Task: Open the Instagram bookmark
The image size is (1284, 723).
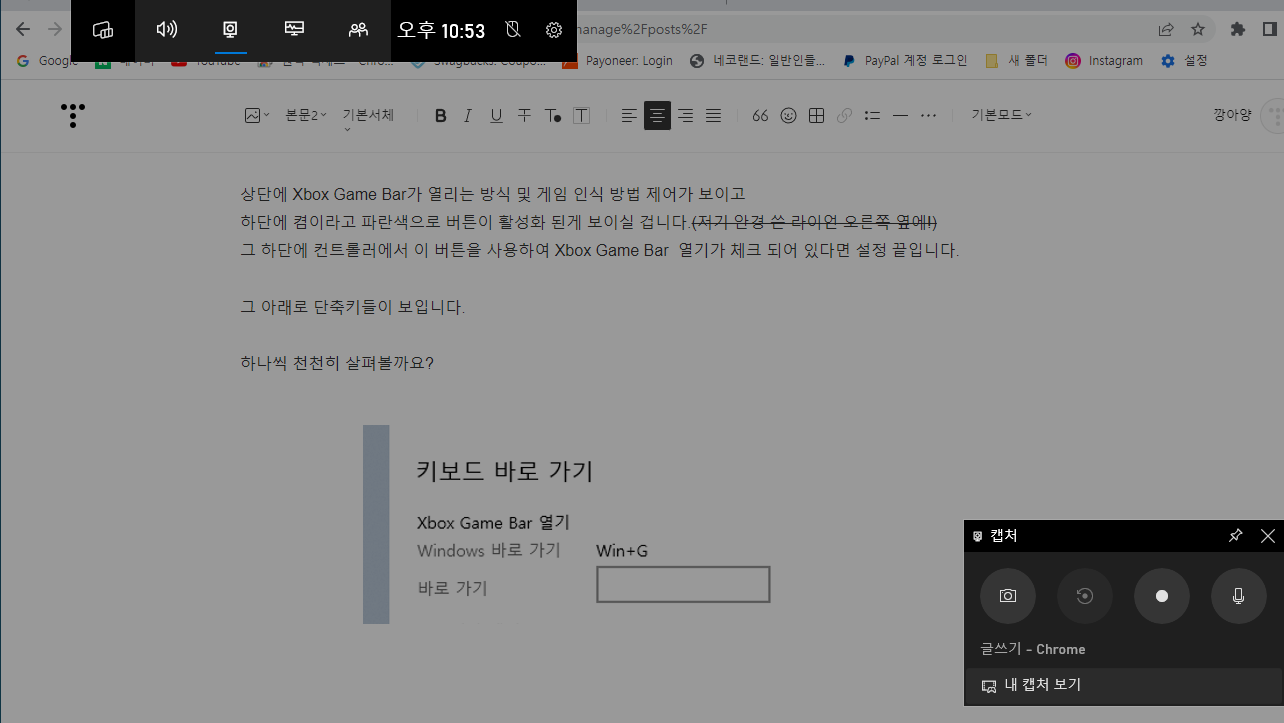Action: tap(1104, 61)
